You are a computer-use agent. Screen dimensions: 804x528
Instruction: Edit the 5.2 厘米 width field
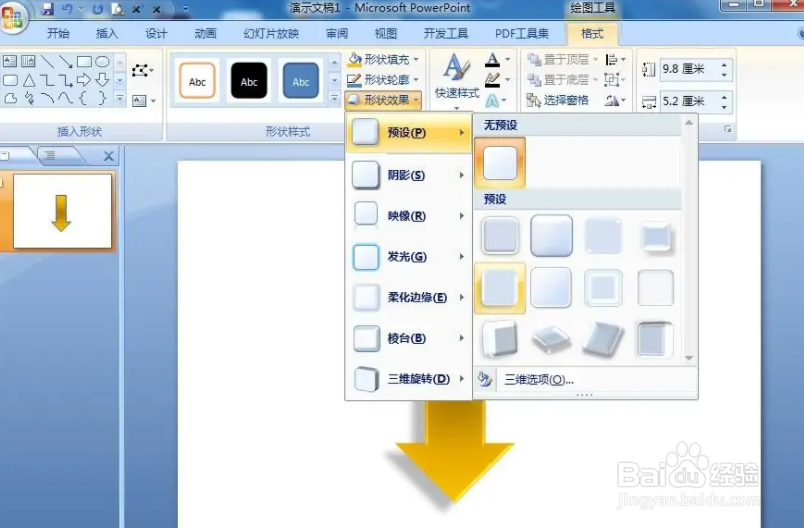click(x=690, y=101)
